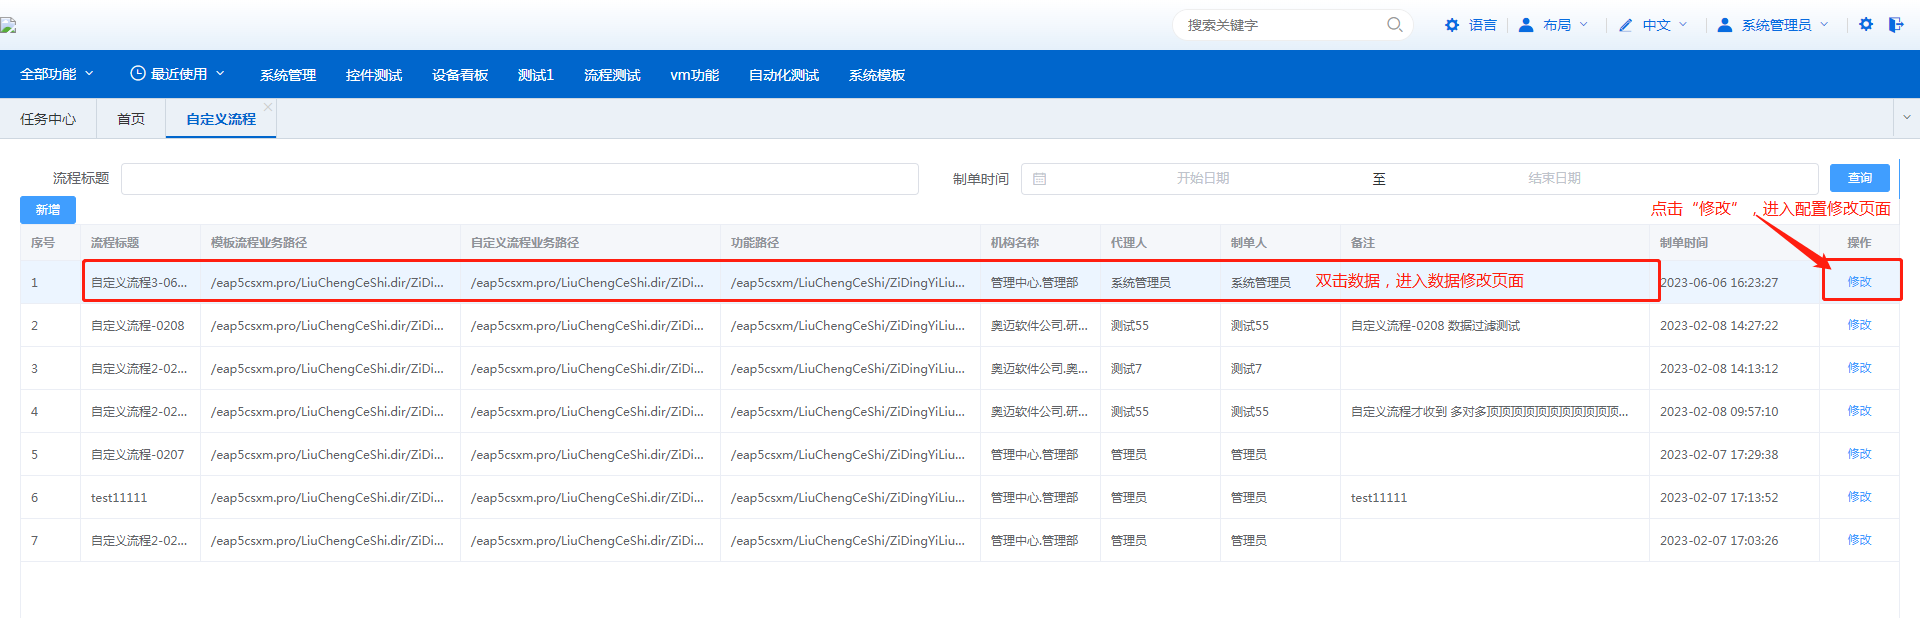The image size is (1920, 618).
Task: Open settings via the far-right gear icon
Action: click(1866, 25)
